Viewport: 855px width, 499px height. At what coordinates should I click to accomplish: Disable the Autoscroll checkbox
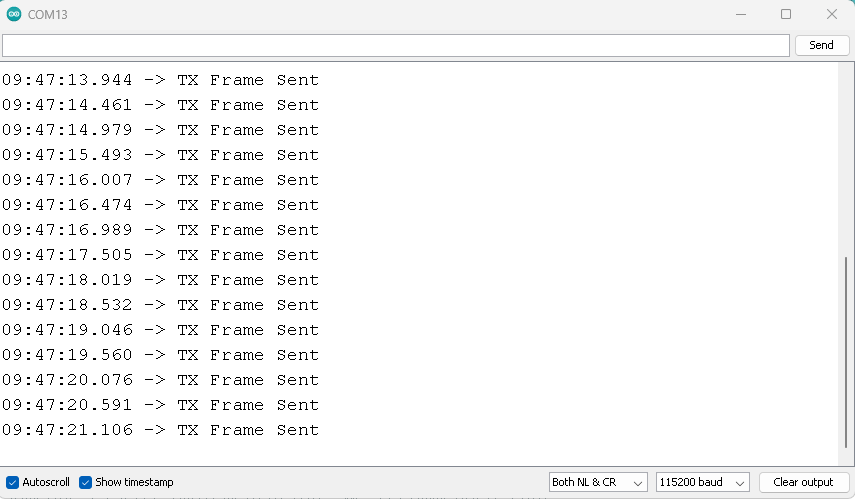click(13, 482)
